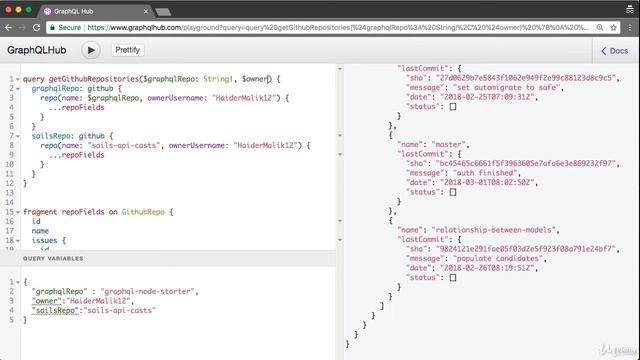640x360 pixels.
Task: Collapse the first lastCommit block in the results
Action: [x=340, y=69]
